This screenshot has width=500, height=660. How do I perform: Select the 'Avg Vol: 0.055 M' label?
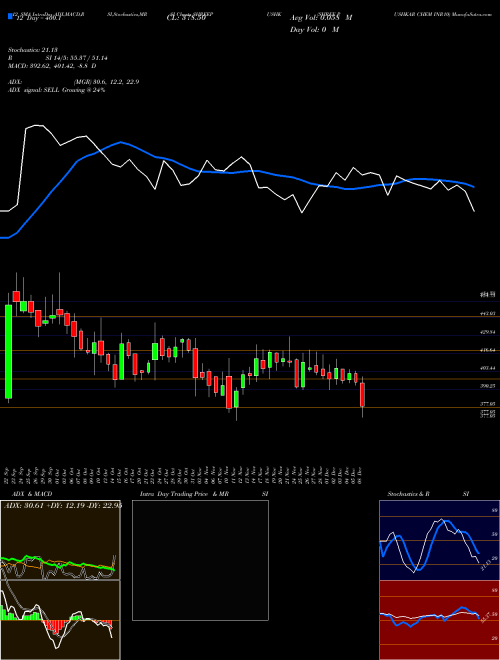coord(321,18)
